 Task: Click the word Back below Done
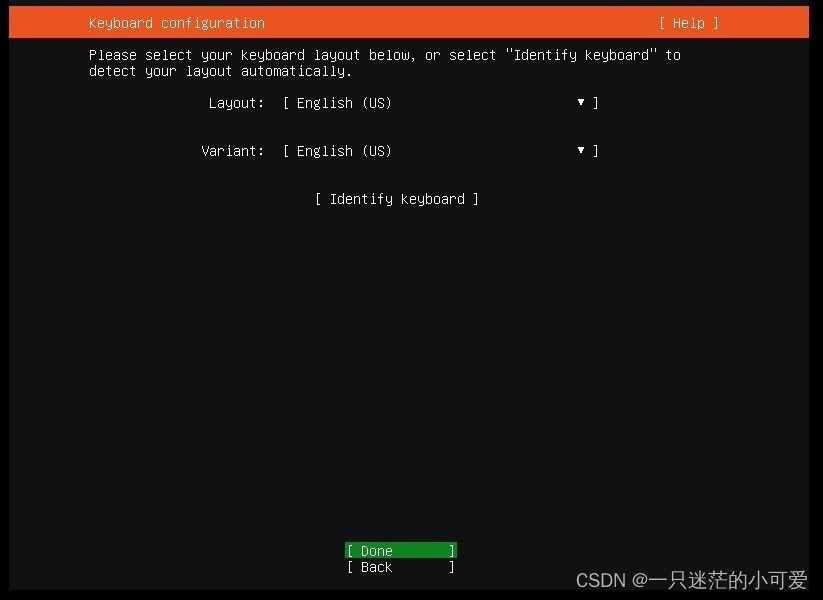pyautogui.click(x=376, y=567)
